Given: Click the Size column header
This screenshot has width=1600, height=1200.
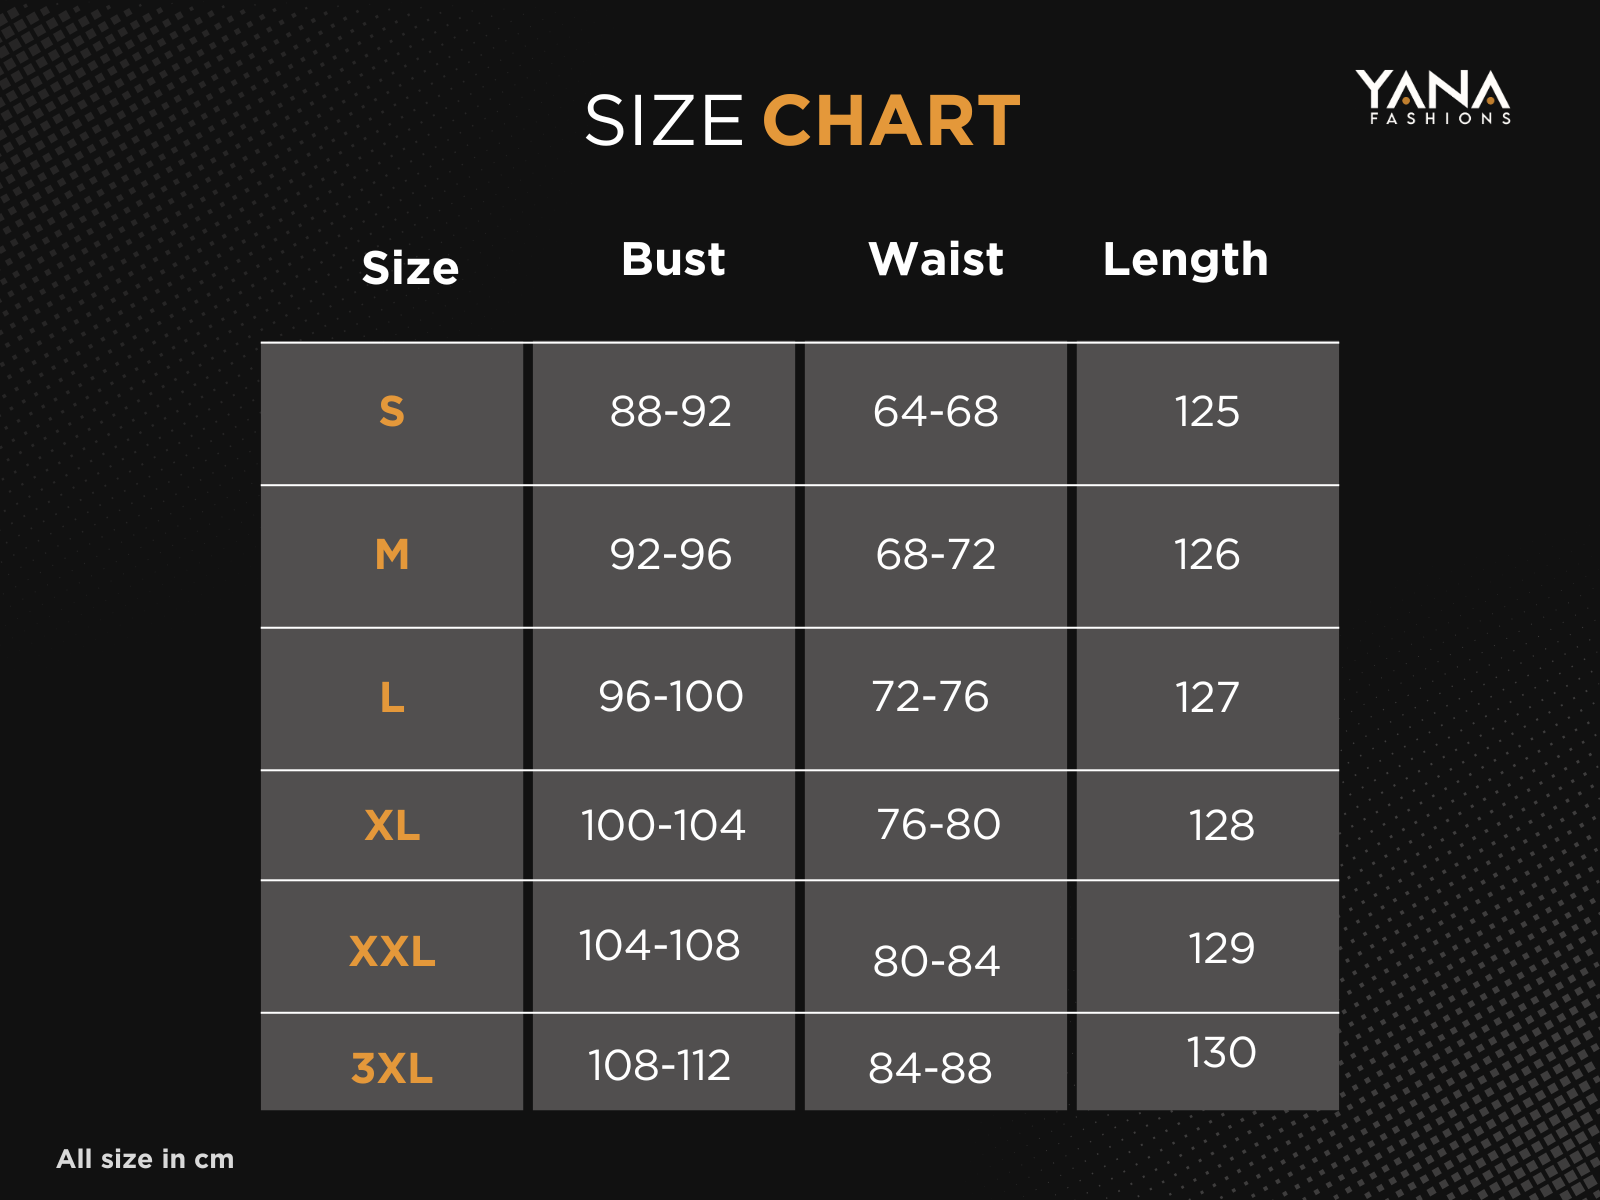Looking at the screenshot, I should (410, 268).
